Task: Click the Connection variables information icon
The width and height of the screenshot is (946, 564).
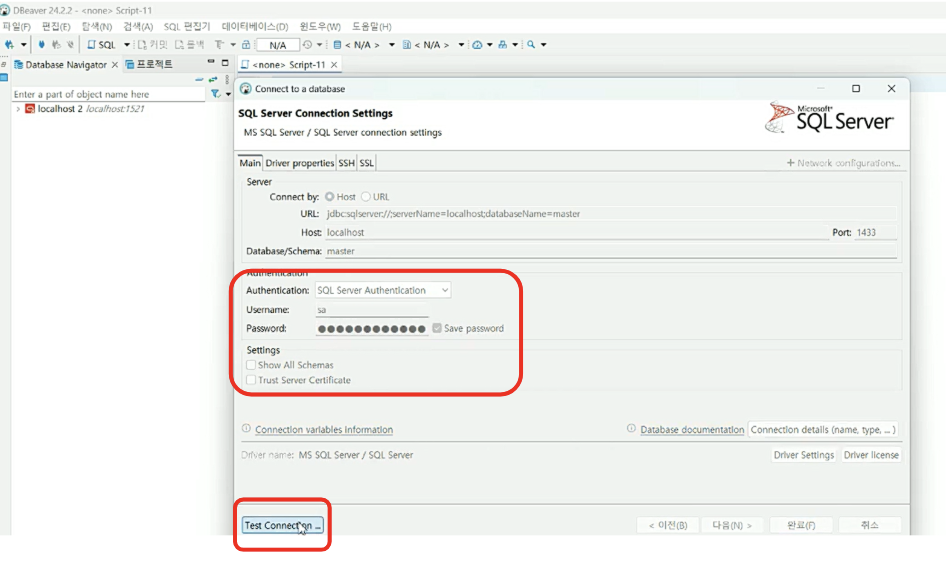Action: 246,429
